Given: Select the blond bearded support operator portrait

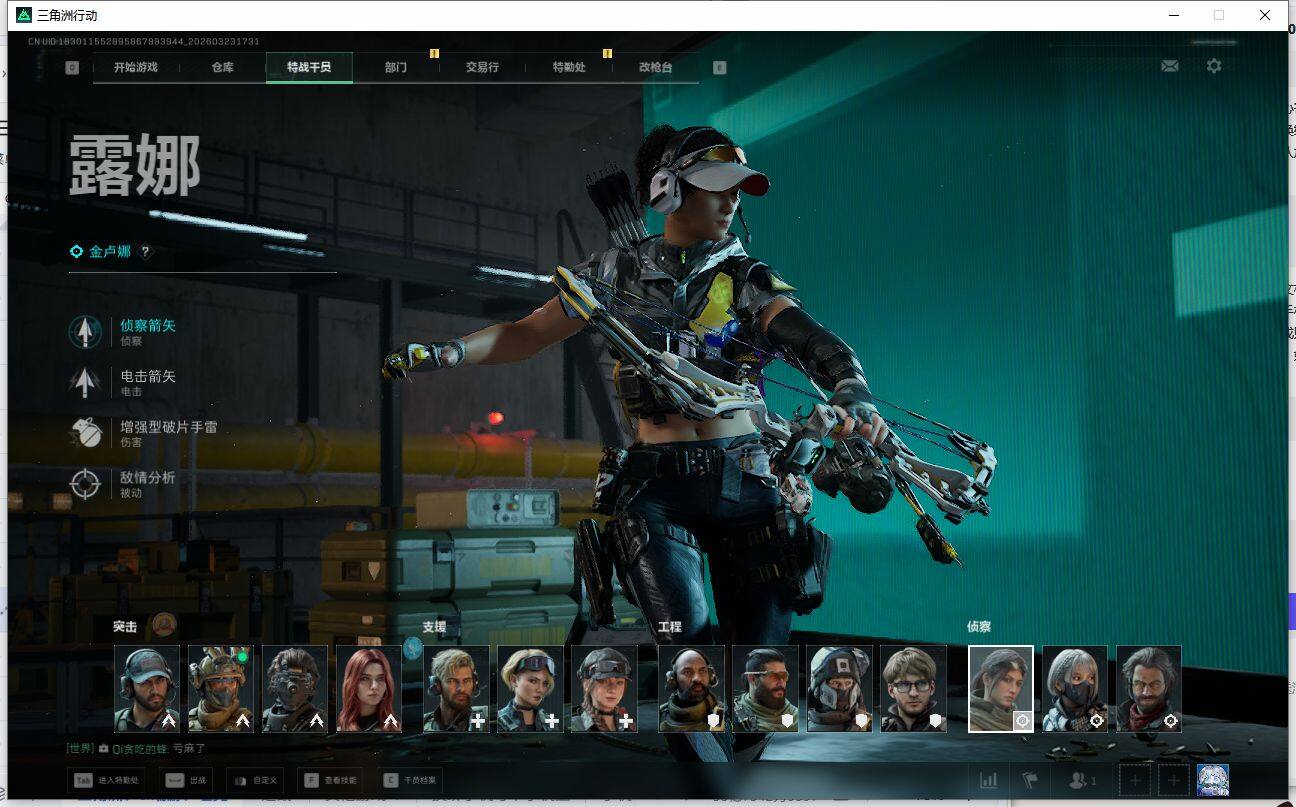Looking at the screenshot, I should pos(457,689).
